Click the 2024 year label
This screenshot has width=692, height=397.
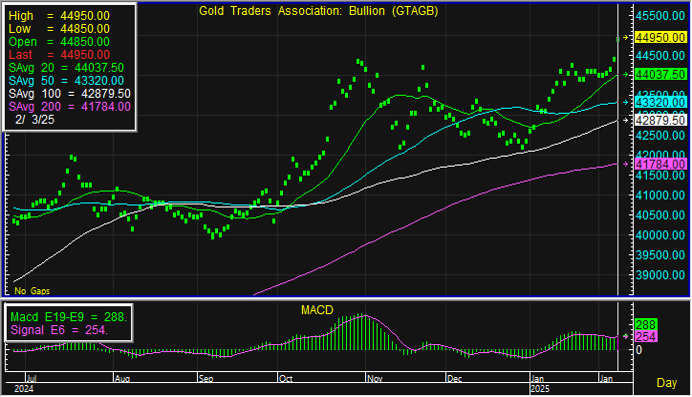coord(24,389)
